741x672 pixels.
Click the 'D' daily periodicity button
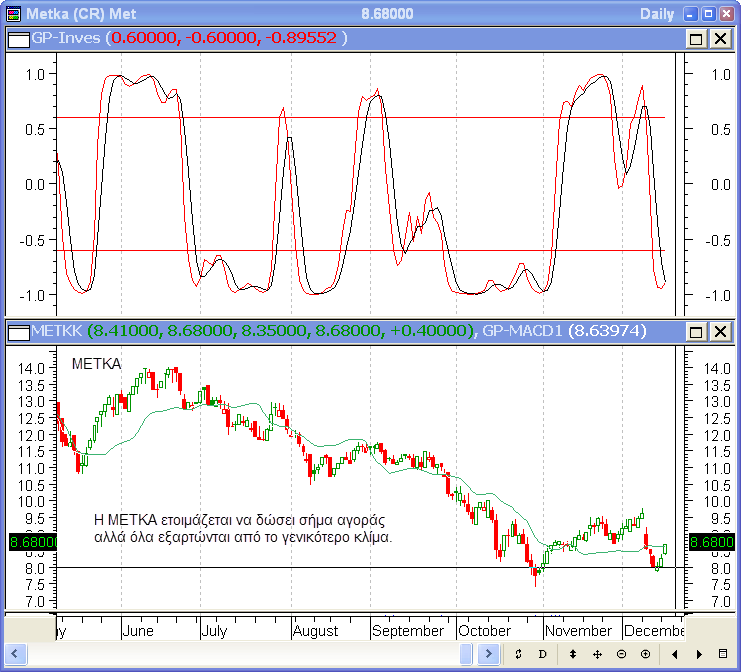(543, 654)
